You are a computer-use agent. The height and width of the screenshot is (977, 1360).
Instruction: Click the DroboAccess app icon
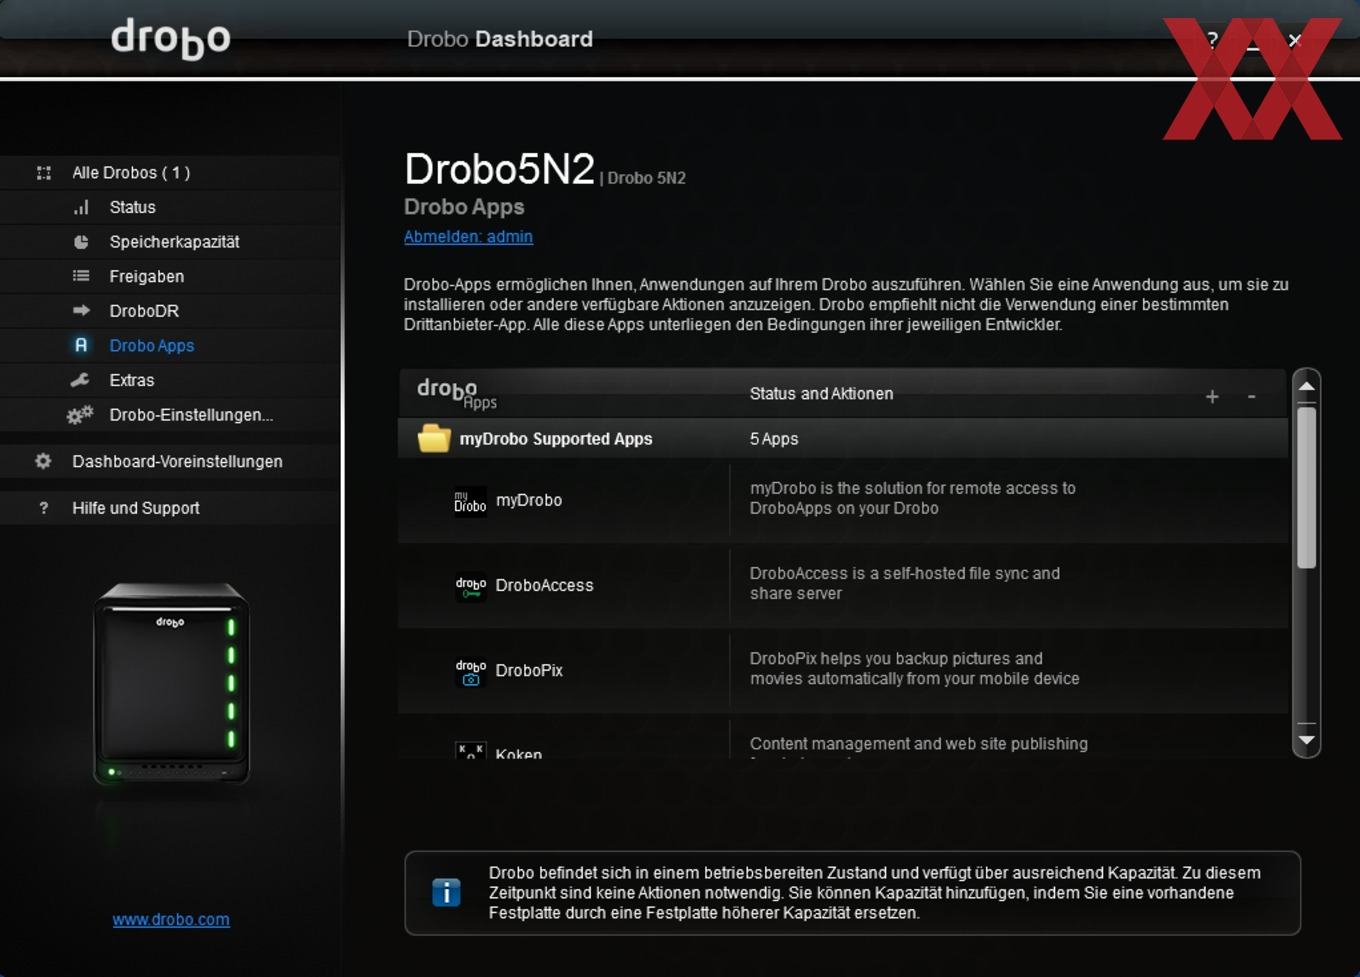click(x=470, y=586)
